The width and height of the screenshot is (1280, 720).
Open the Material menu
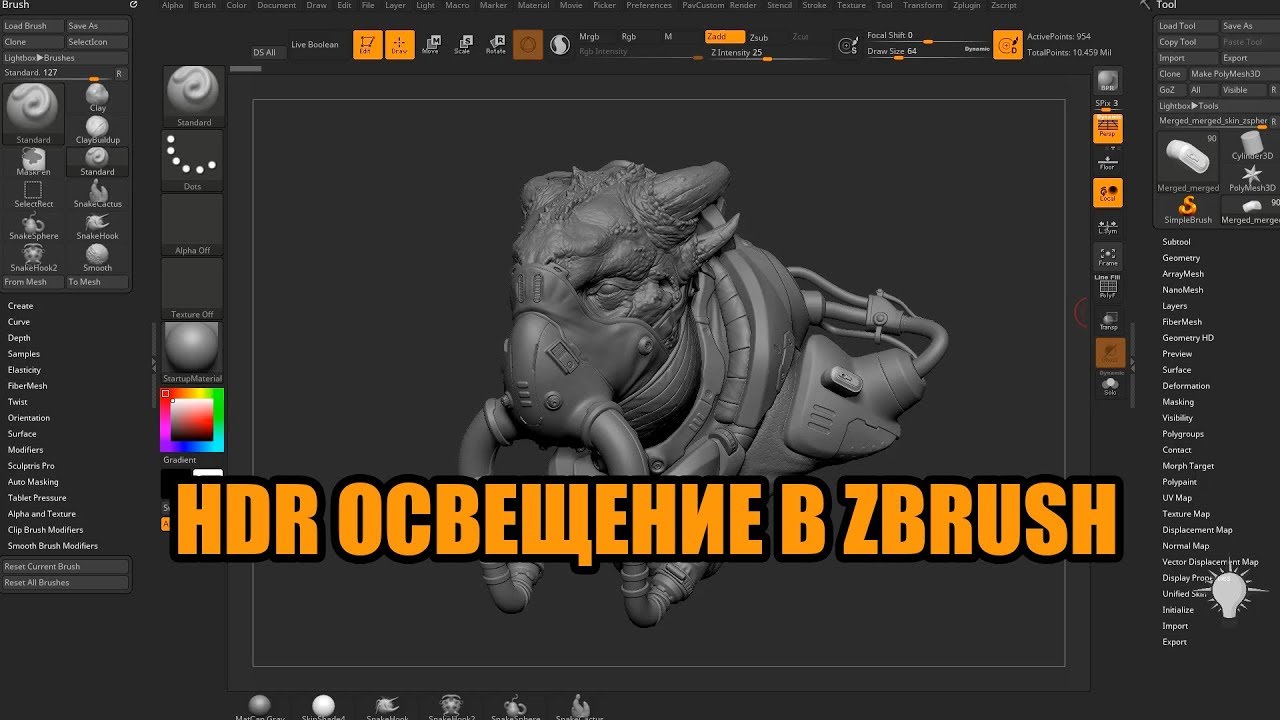coord(533,5)
